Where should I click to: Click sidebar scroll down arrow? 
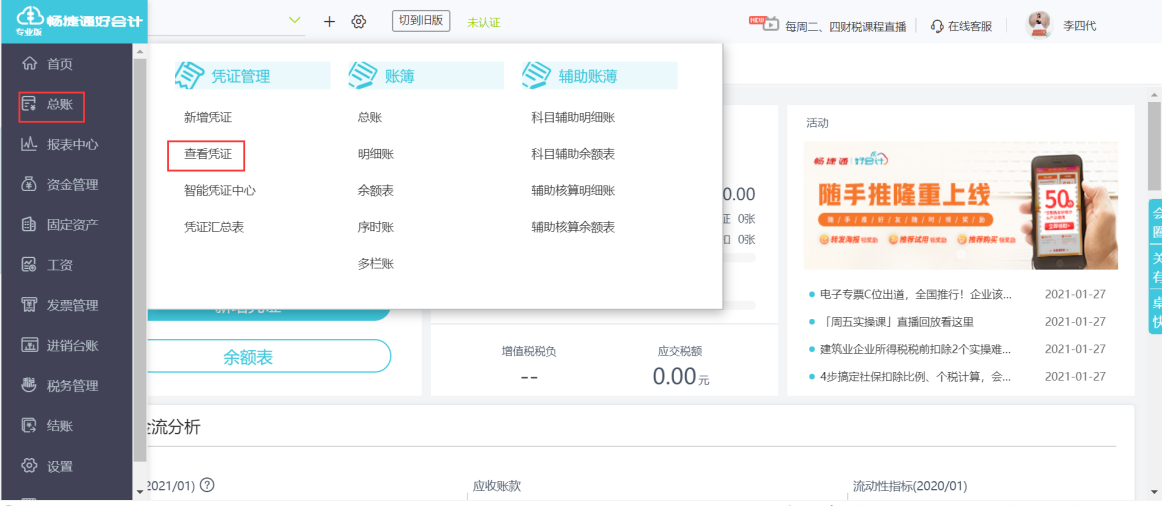click(140, 491)
